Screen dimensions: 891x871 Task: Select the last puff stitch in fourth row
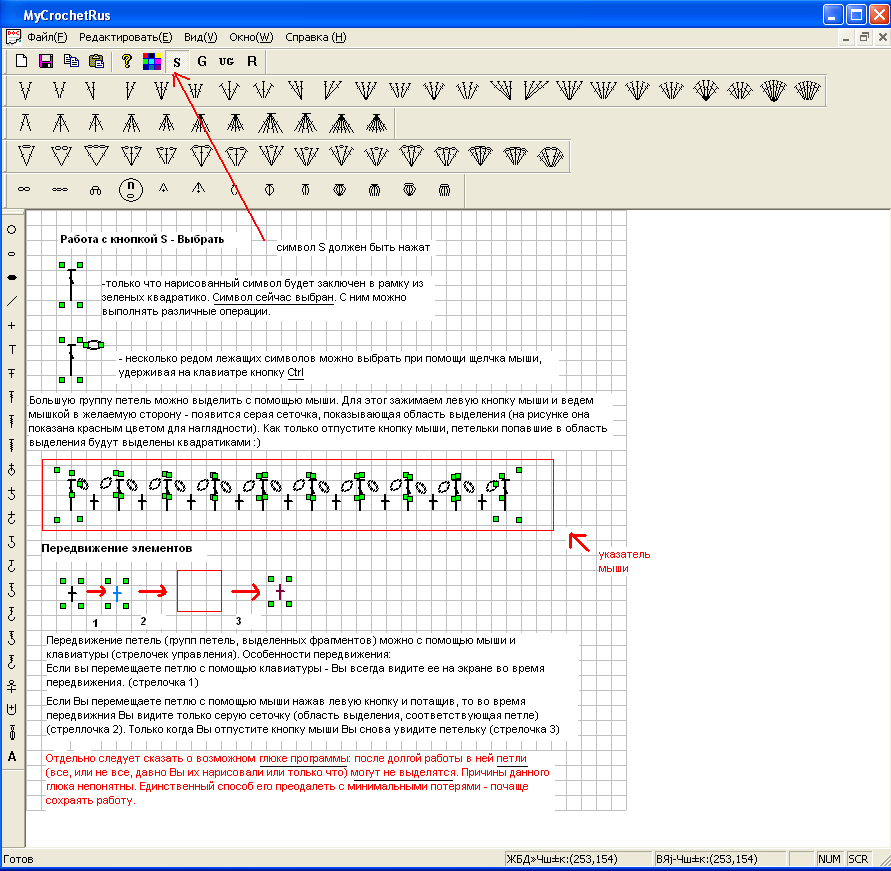click(444, 190)
